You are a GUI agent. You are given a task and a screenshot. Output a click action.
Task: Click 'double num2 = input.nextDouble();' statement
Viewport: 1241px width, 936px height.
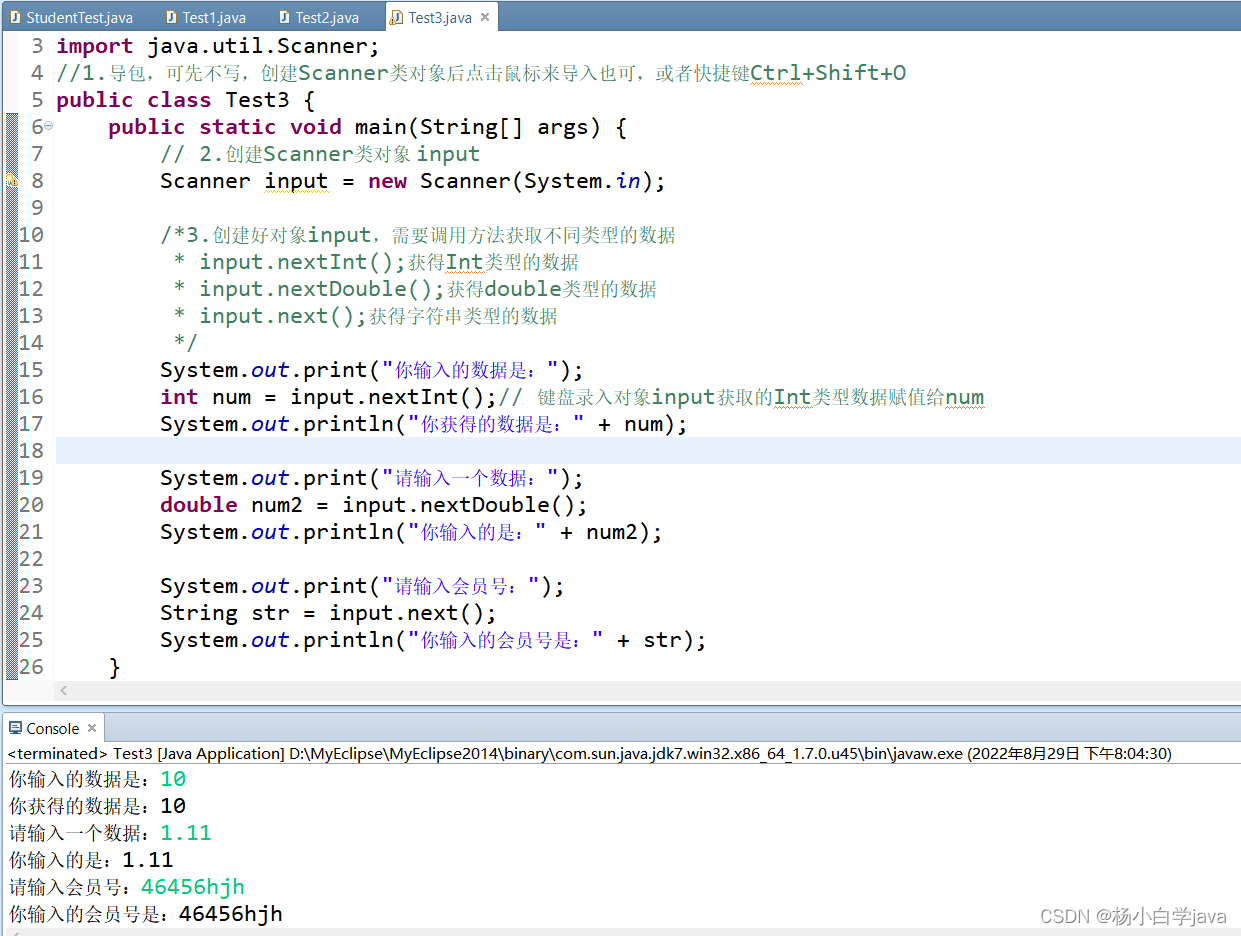coord(374,505)
